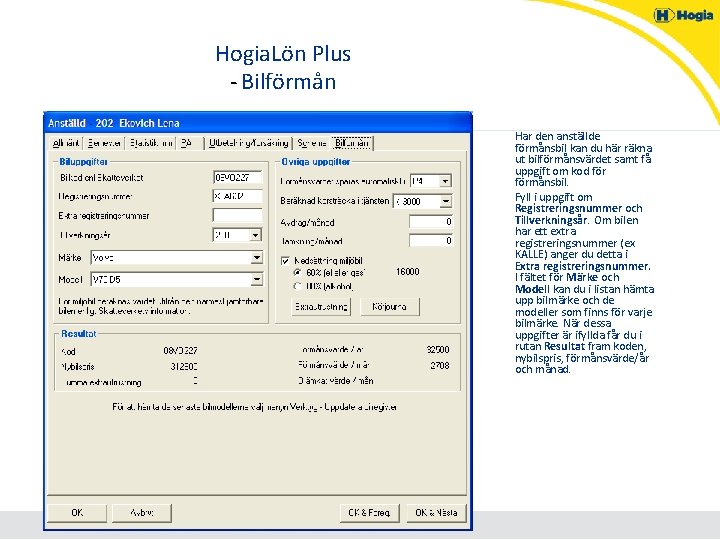Click the OK button
Screen dimensions: 720x540
coord(77,513)
